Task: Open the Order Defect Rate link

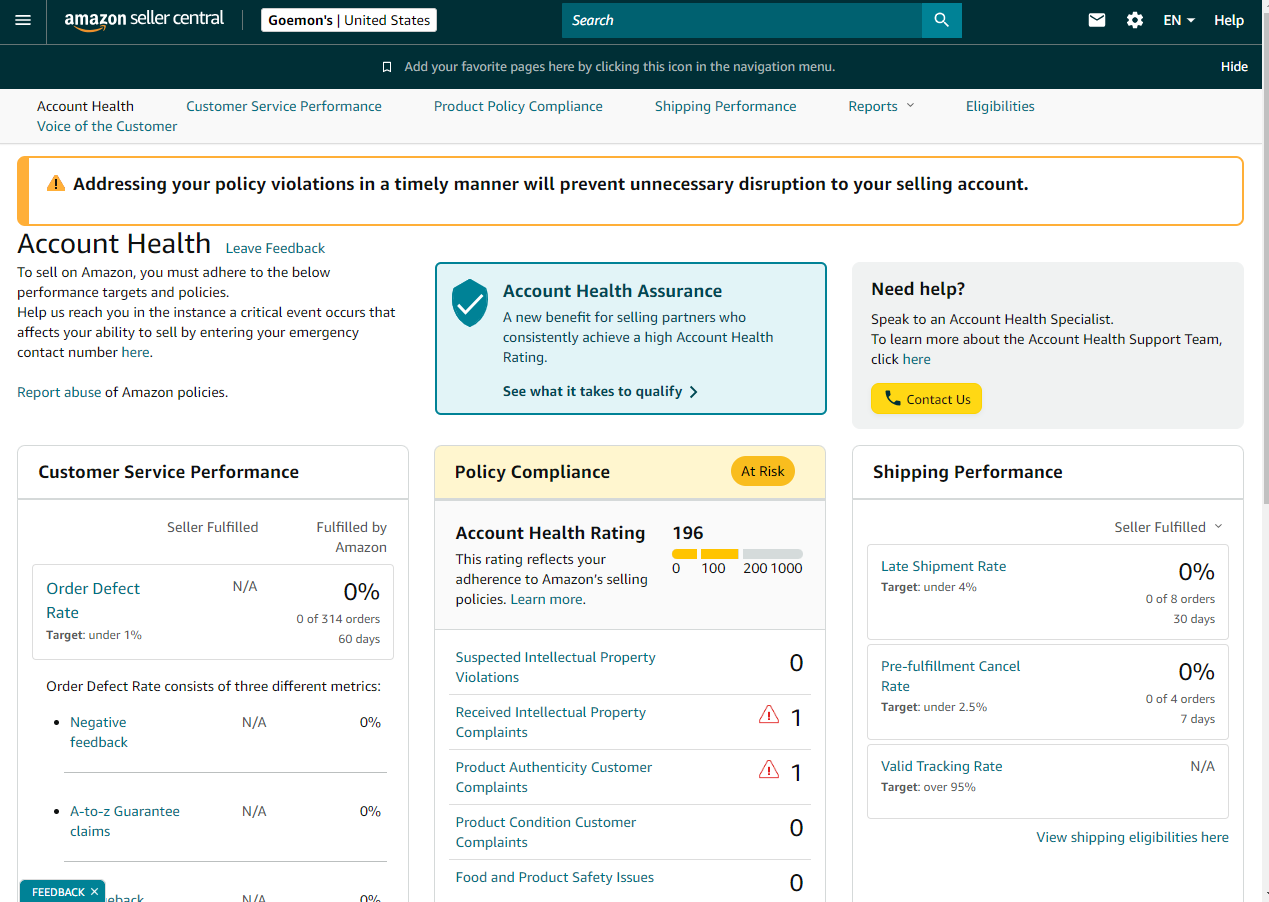Action: click(x=93, y=600)
